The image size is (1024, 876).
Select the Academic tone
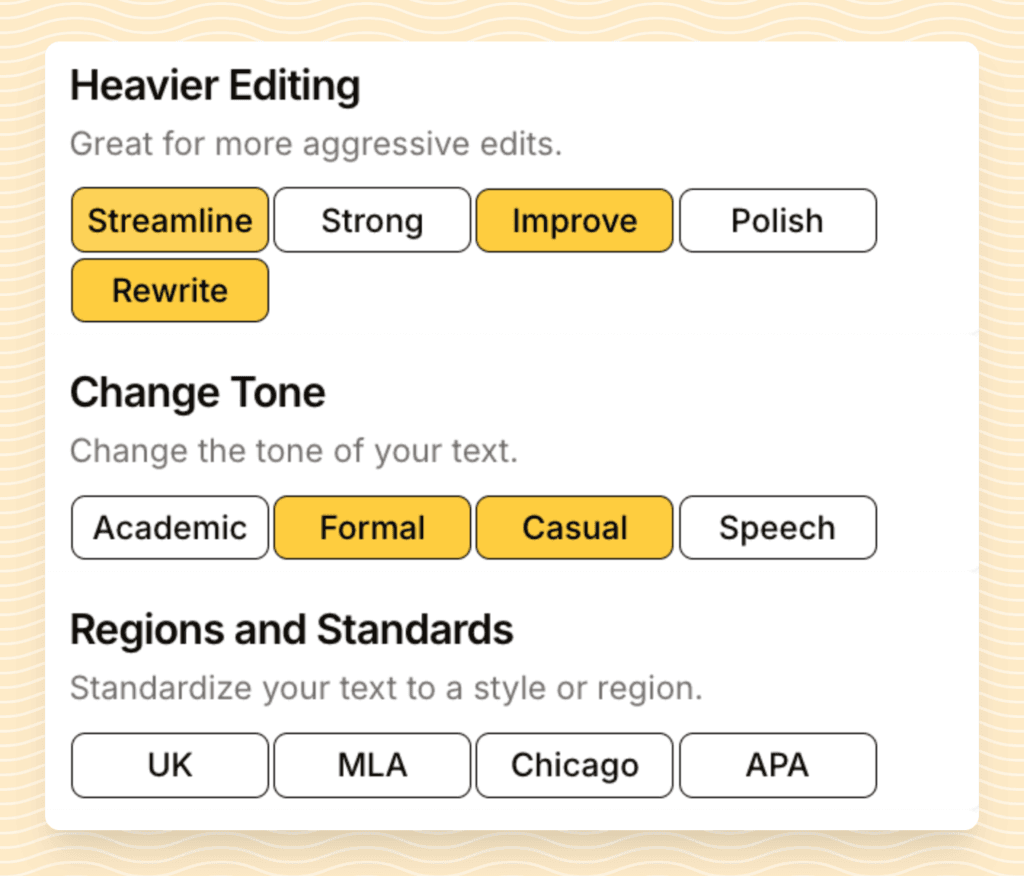(169, 527)
